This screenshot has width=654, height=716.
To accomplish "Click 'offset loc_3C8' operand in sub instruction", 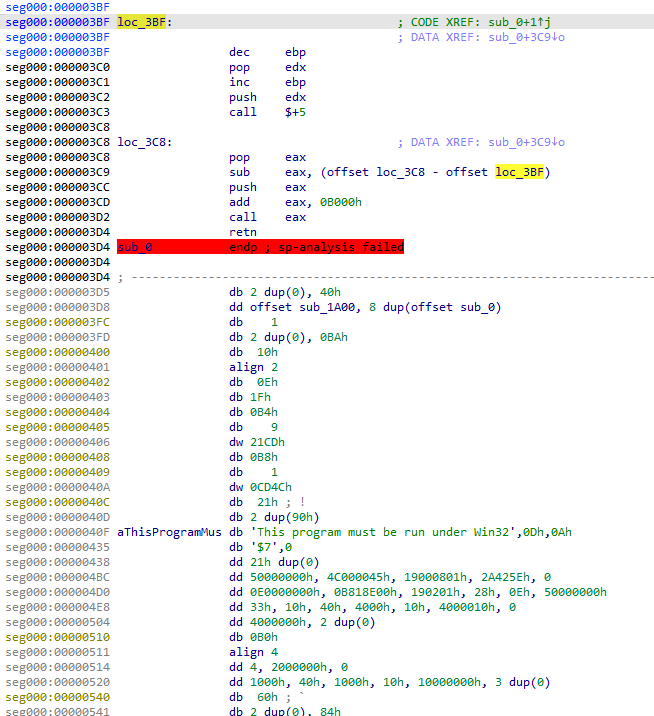I will (375, 172).
